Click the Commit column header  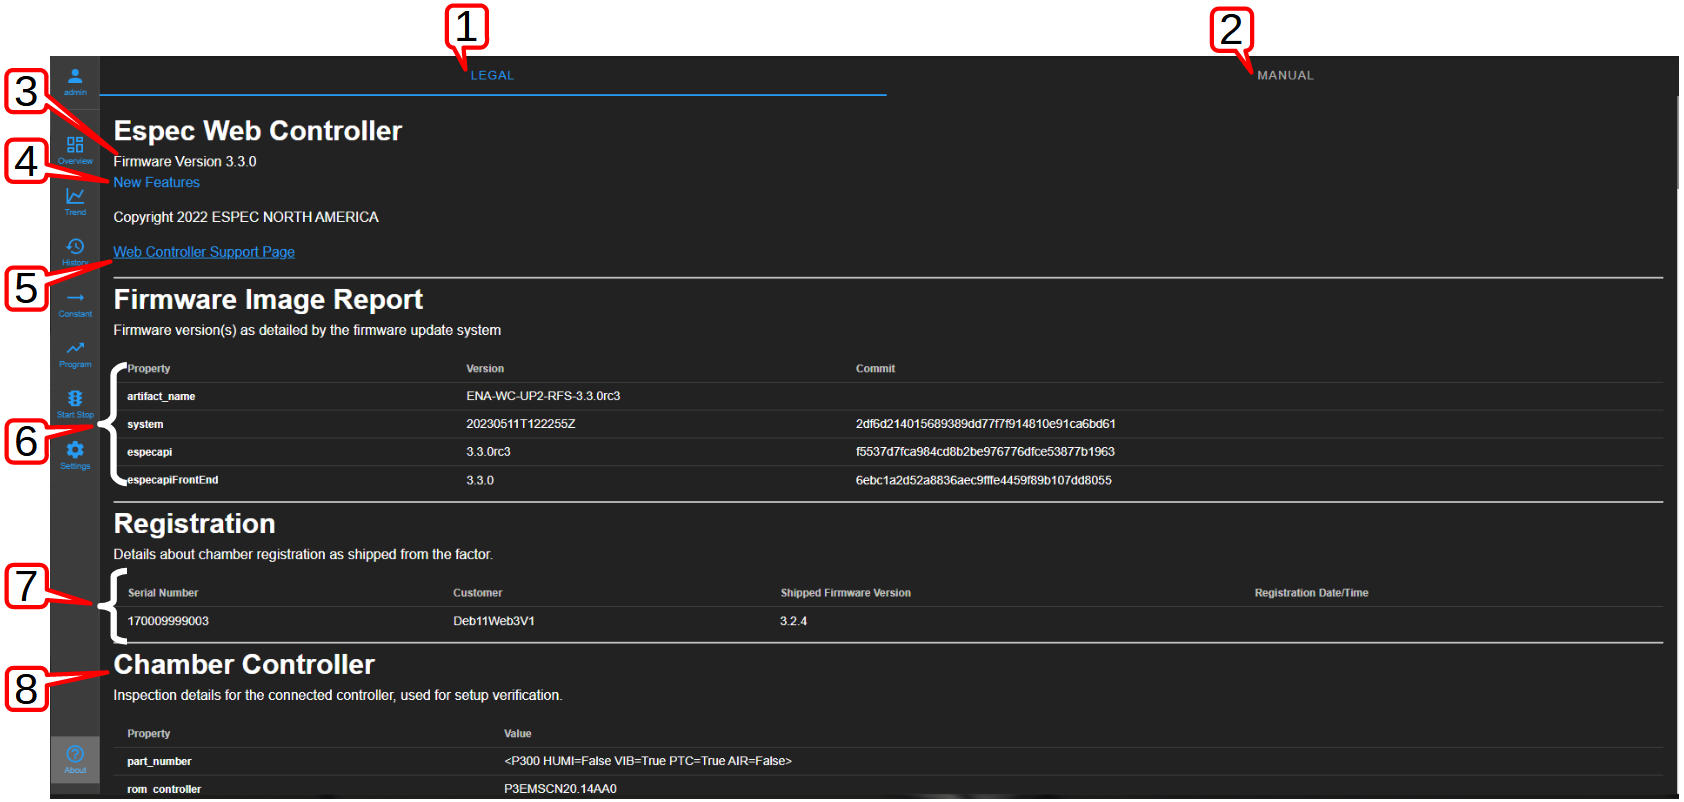click(x=875, y=369)
